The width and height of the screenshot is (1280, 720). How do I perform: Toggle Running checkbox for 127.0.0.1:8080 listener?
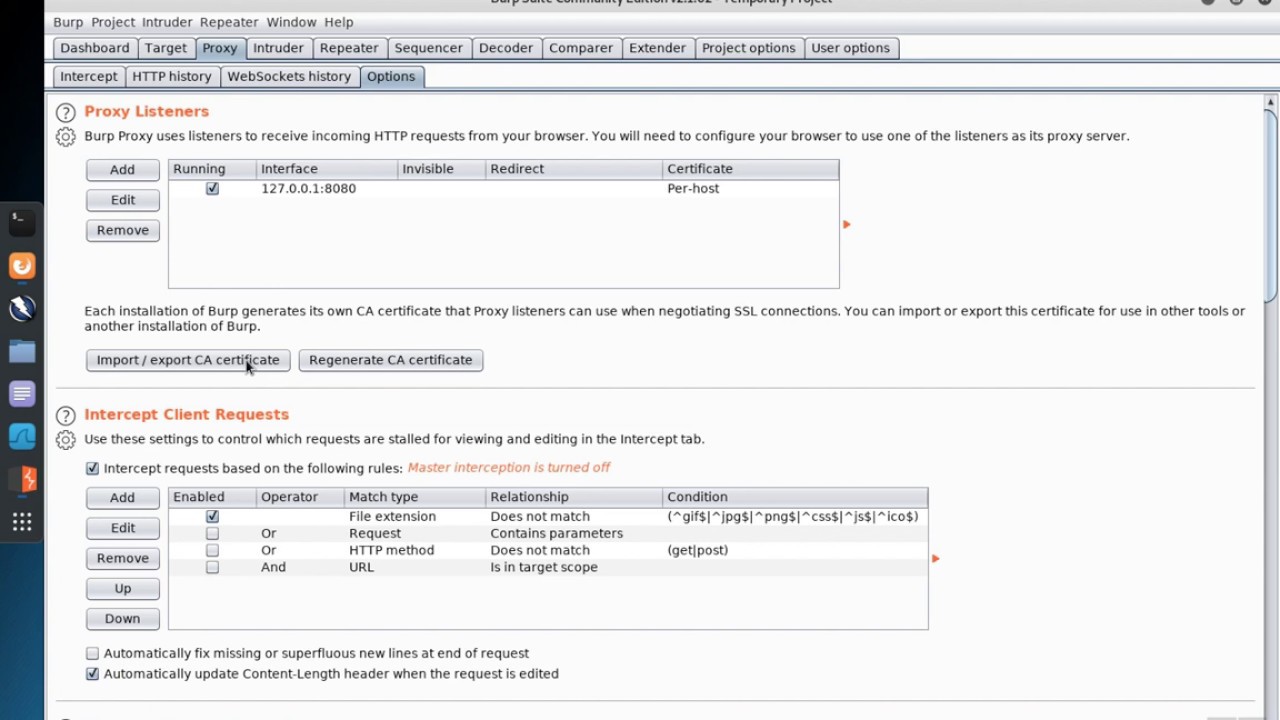(212, 188)
